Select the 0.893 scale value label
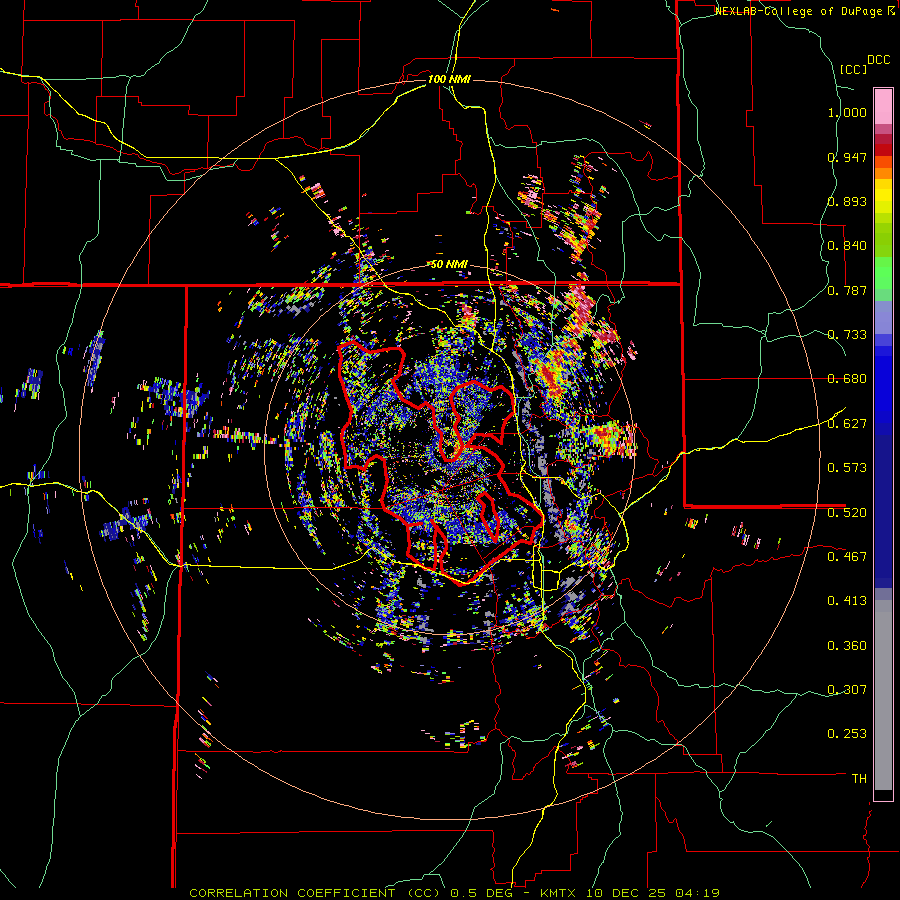 coord(847,201)
